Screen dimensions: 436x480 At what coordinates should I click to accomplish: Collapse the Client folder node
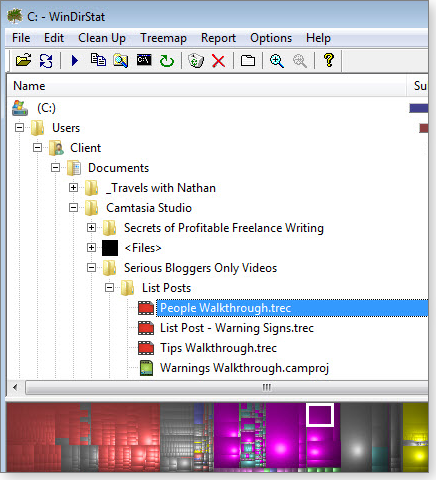tap(38, 148)
